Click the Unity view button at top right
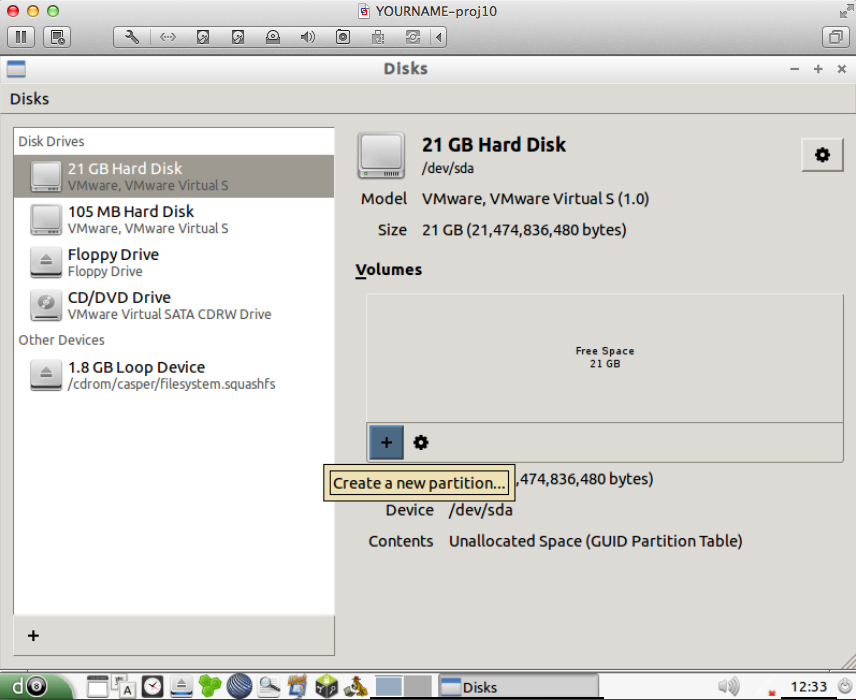 (835, 37)
